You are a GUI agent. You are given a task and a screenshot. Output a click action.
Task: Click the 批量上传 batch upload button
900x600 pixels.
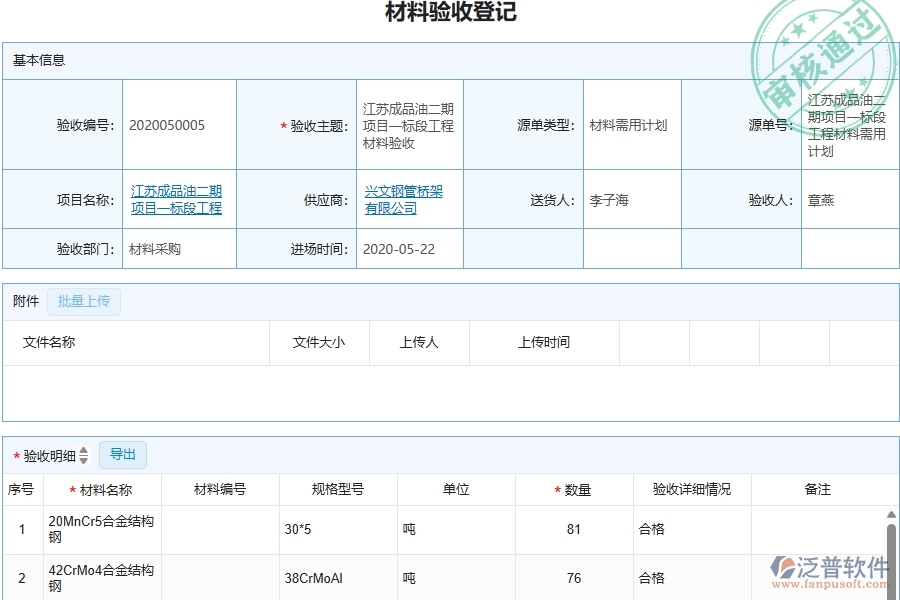point(84,301)
